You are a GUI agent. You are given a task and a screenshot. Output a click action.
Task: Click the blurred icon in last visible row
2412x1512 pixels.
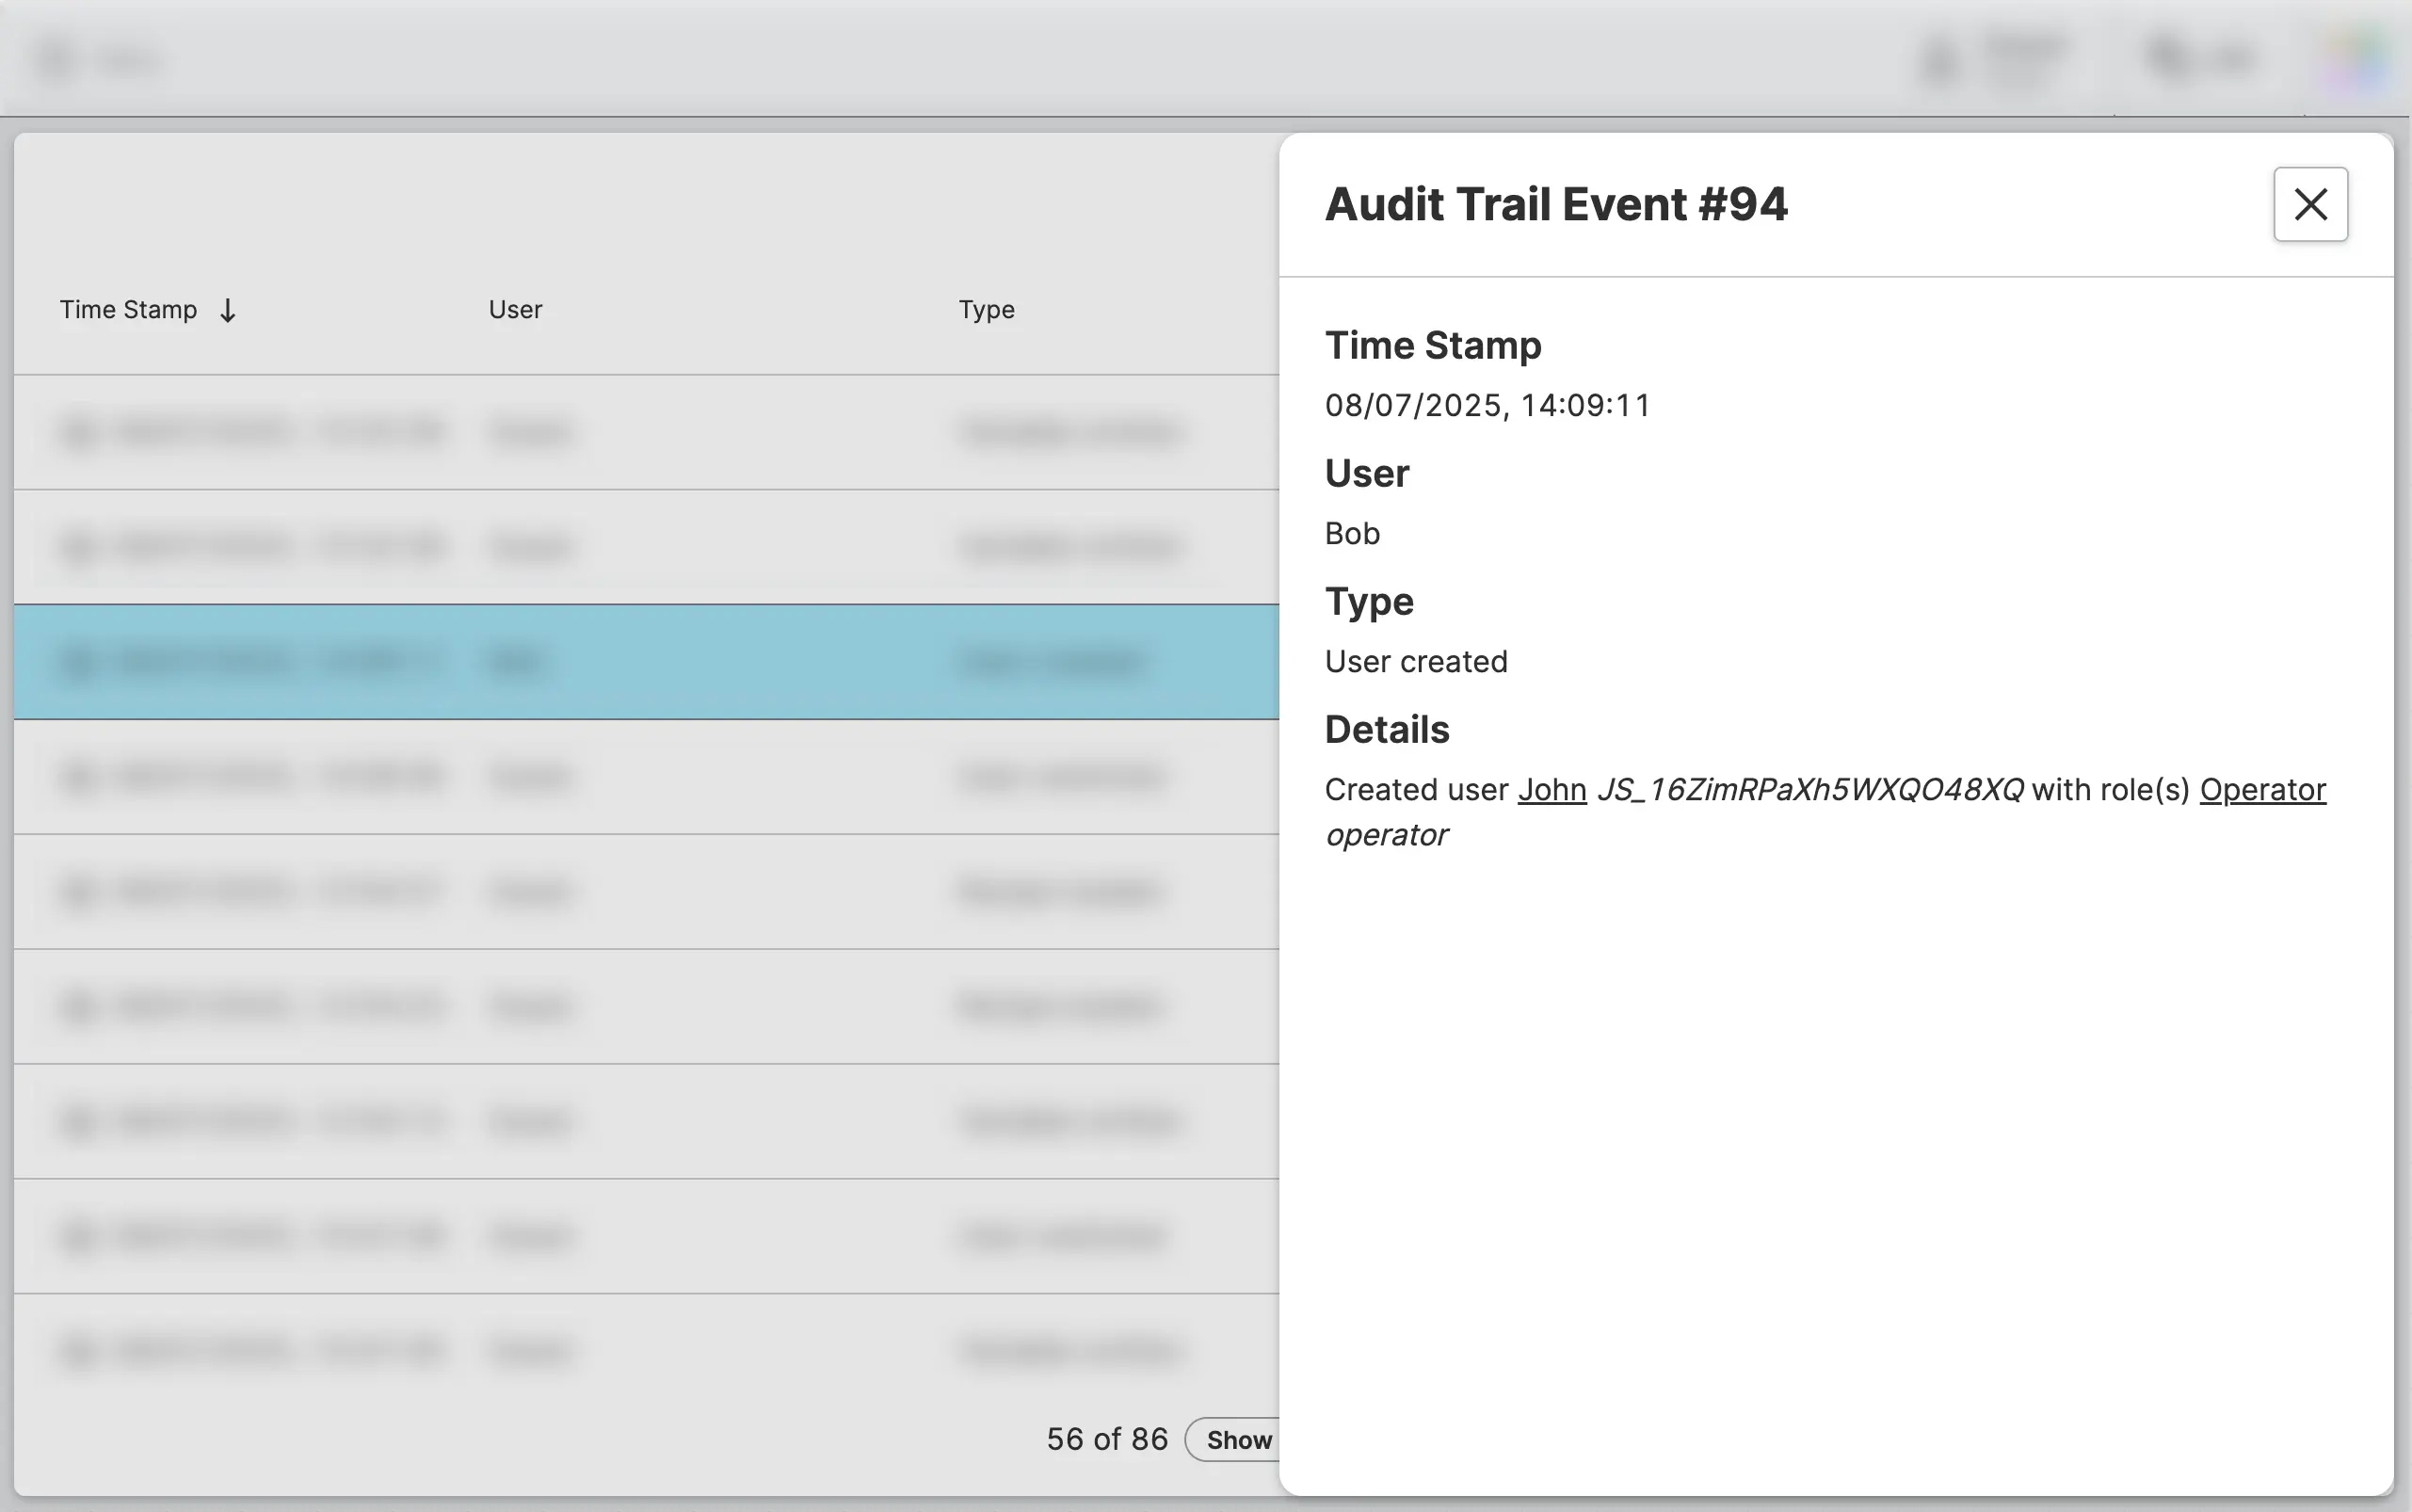pyautogui.click(x=79, y=1351)
